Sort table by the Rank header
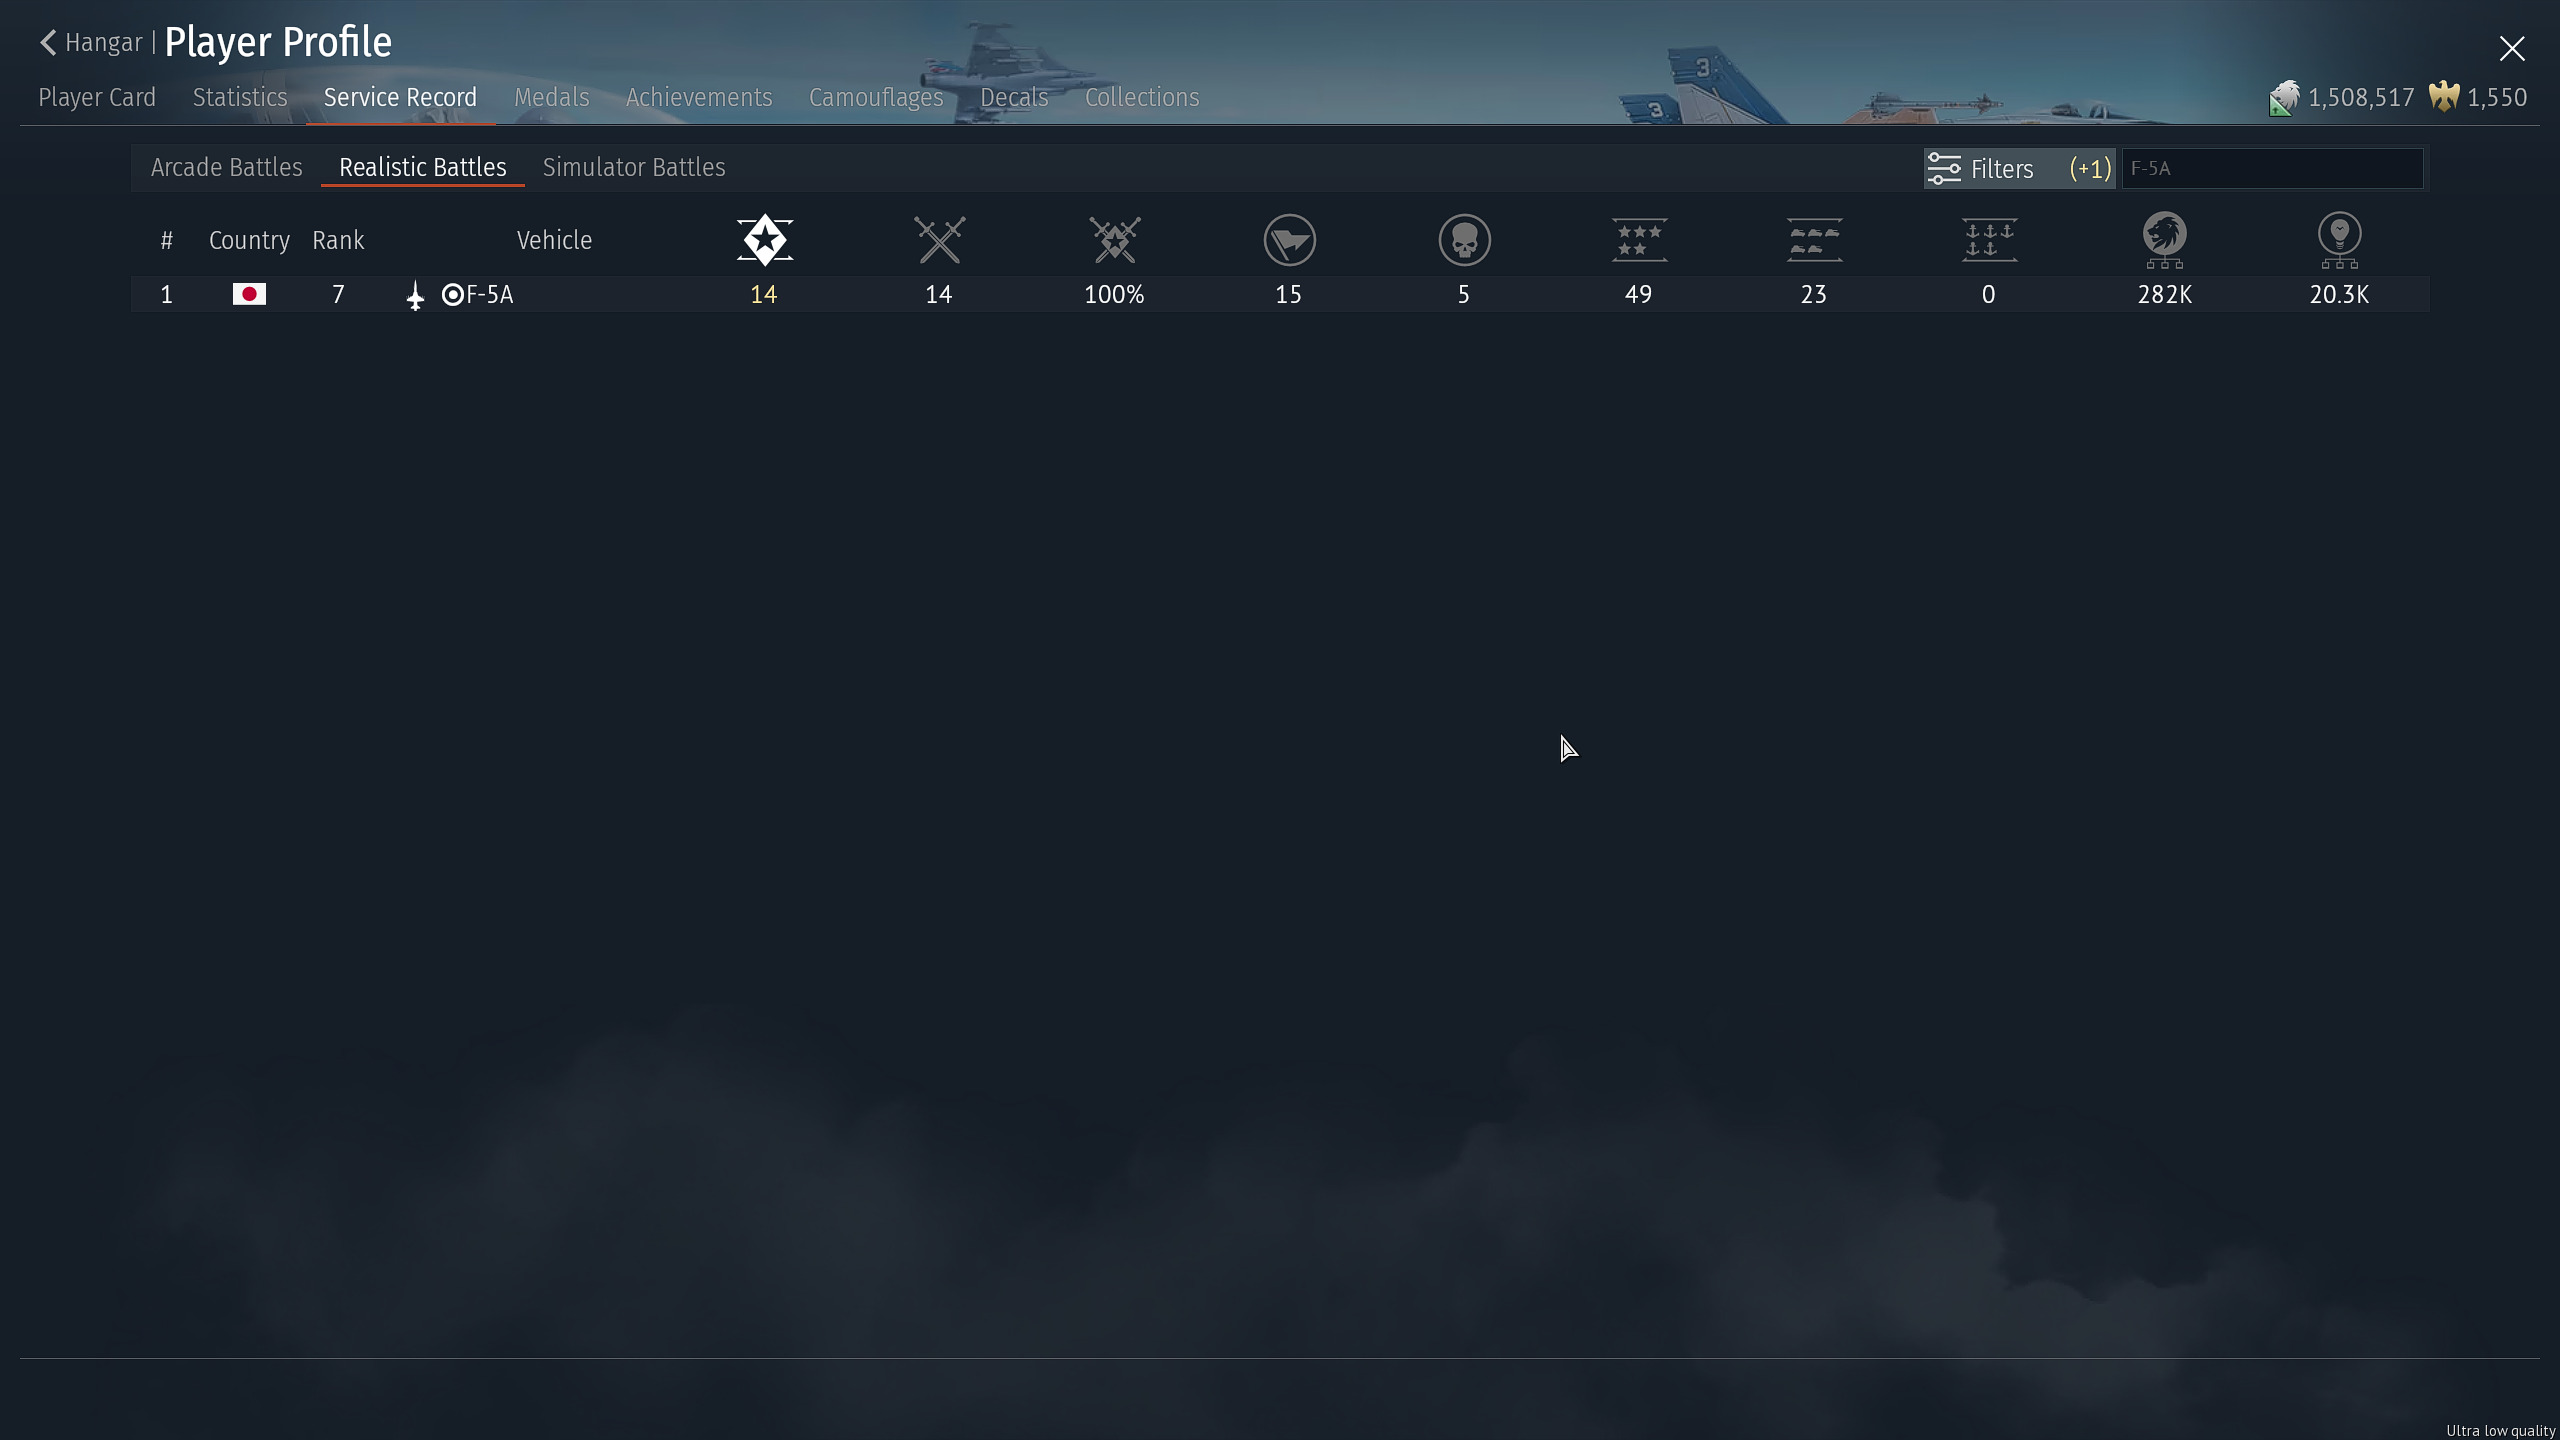 [x=338, y=241]
